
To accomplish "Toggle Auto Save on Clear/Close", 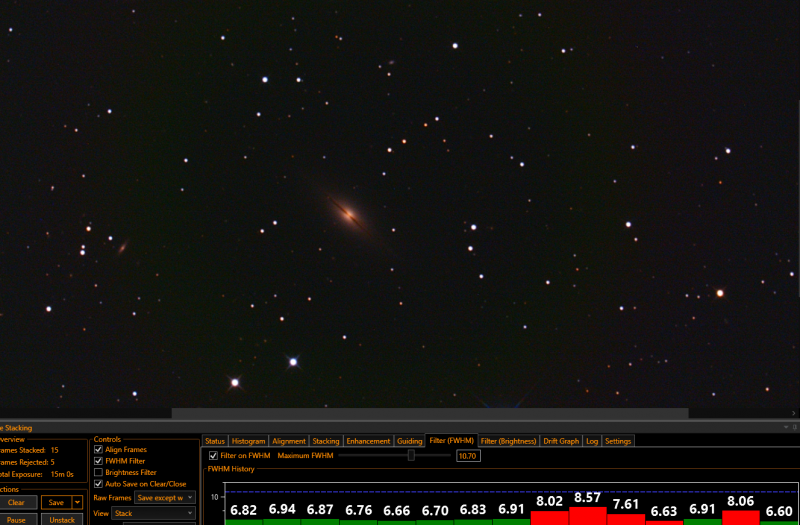I will (x=98, y=484).
